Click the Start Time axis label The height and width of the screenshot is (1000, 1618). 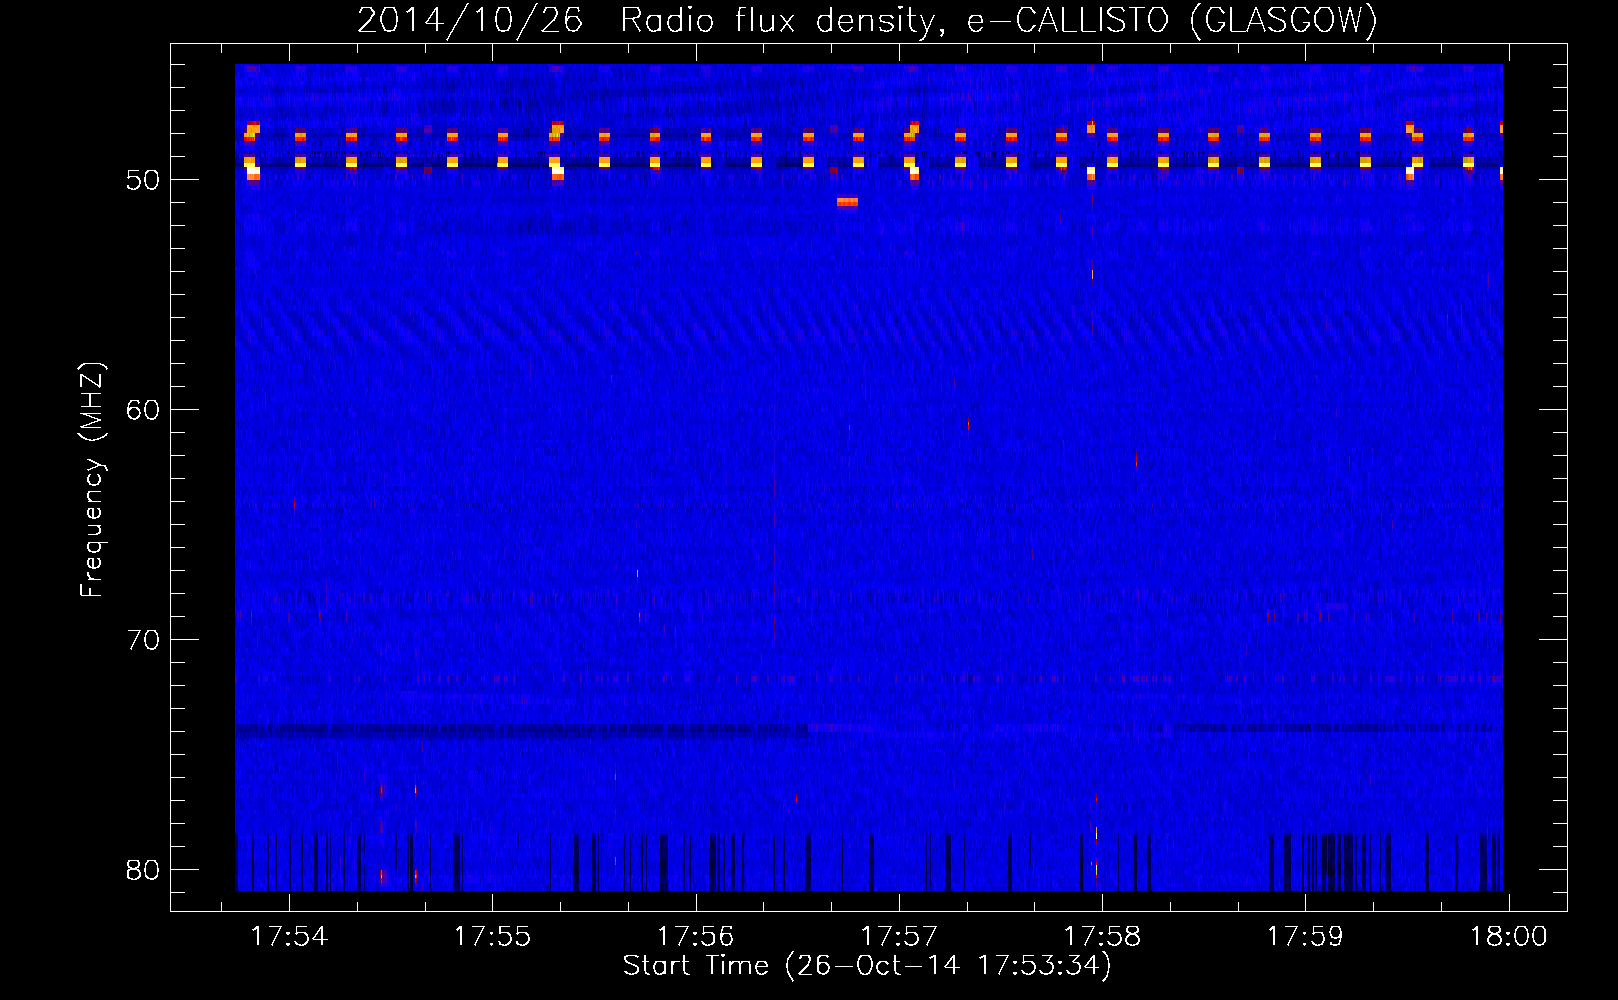867,966
